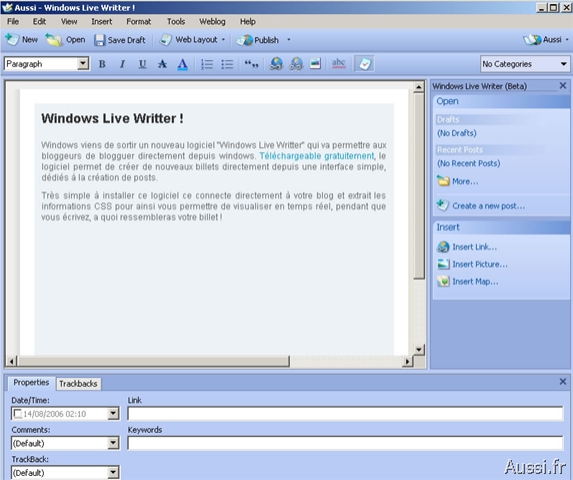Apply numbered list formatting
This screenshot has width=573, height=480.
pos(207,64)
